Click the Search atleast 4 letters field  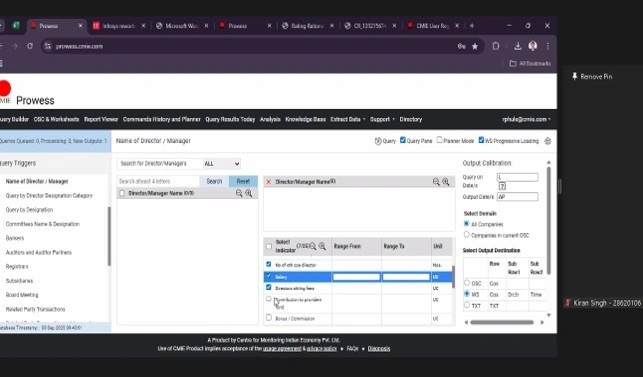tap(158, 181)
